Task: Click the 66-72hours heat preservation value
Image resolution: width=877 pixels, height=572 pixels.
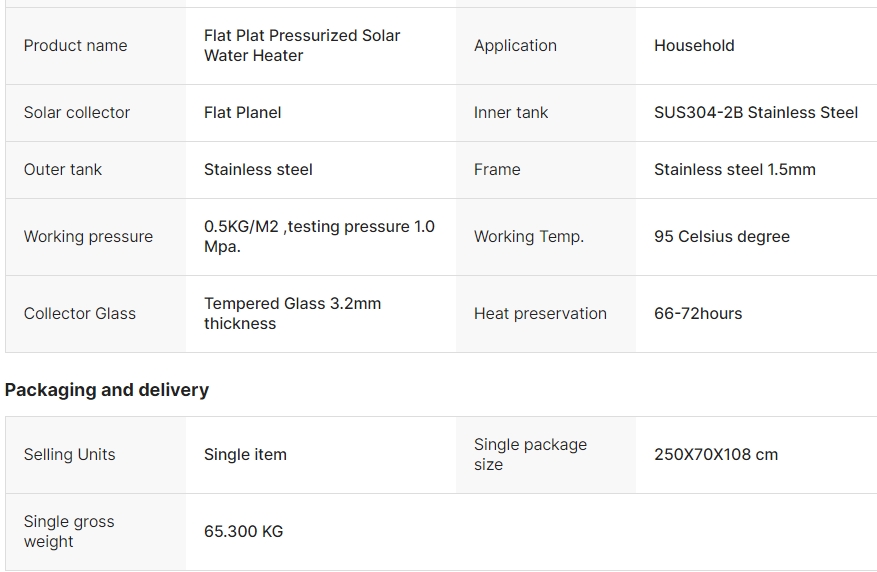Action: click(698, 314)
